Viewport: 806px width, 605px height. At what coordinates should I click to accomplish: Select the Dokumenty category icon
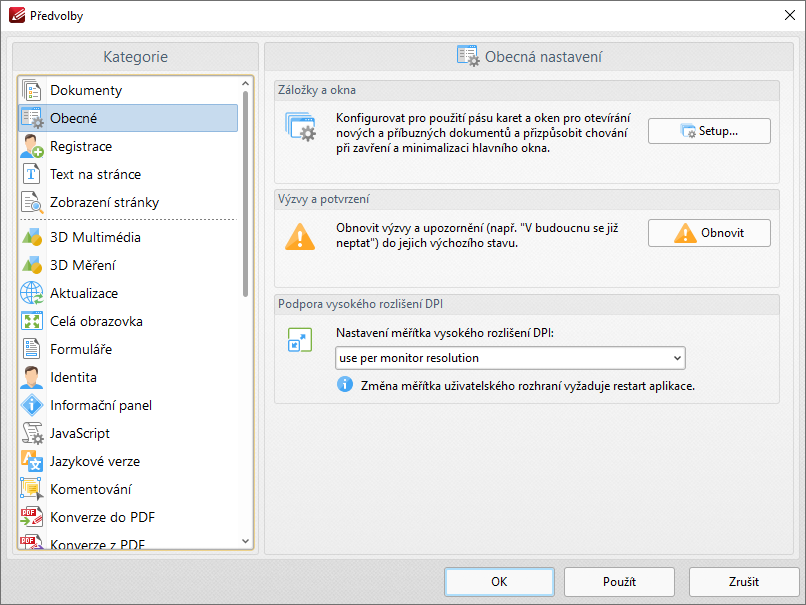click(32, 90)
